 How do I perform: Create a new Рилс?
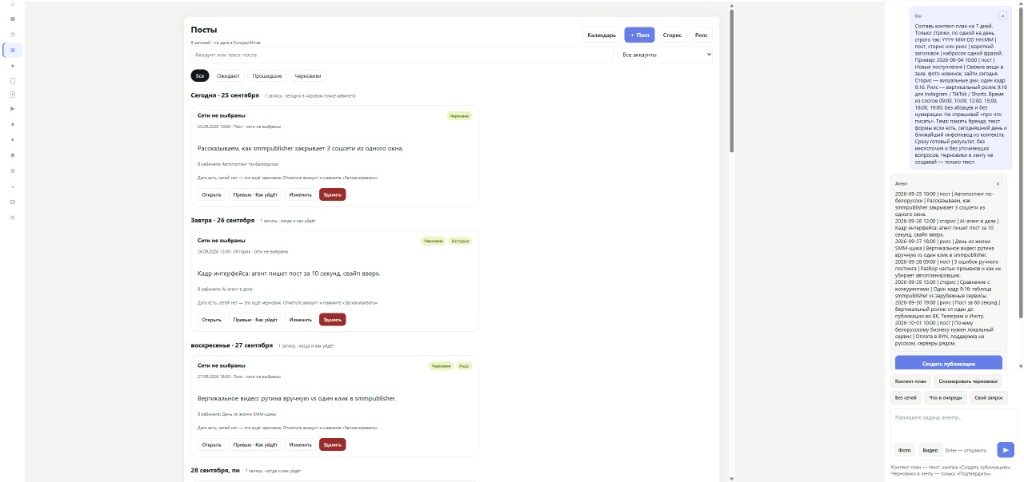click(x=701, y=35)
